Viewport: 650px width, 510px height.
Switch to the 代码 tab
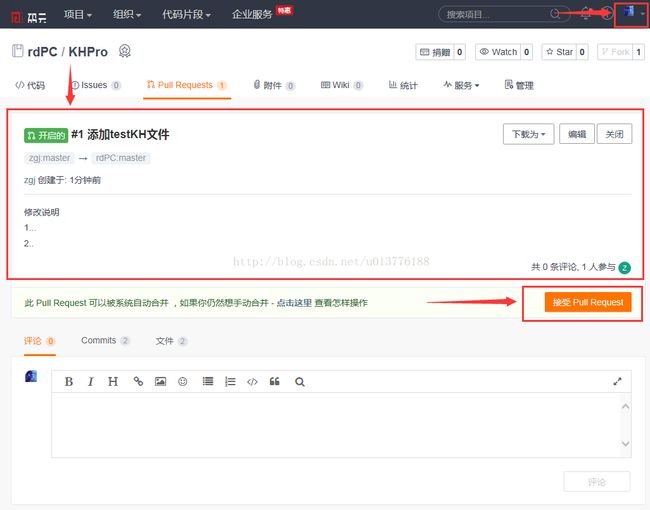pos(30,85)
